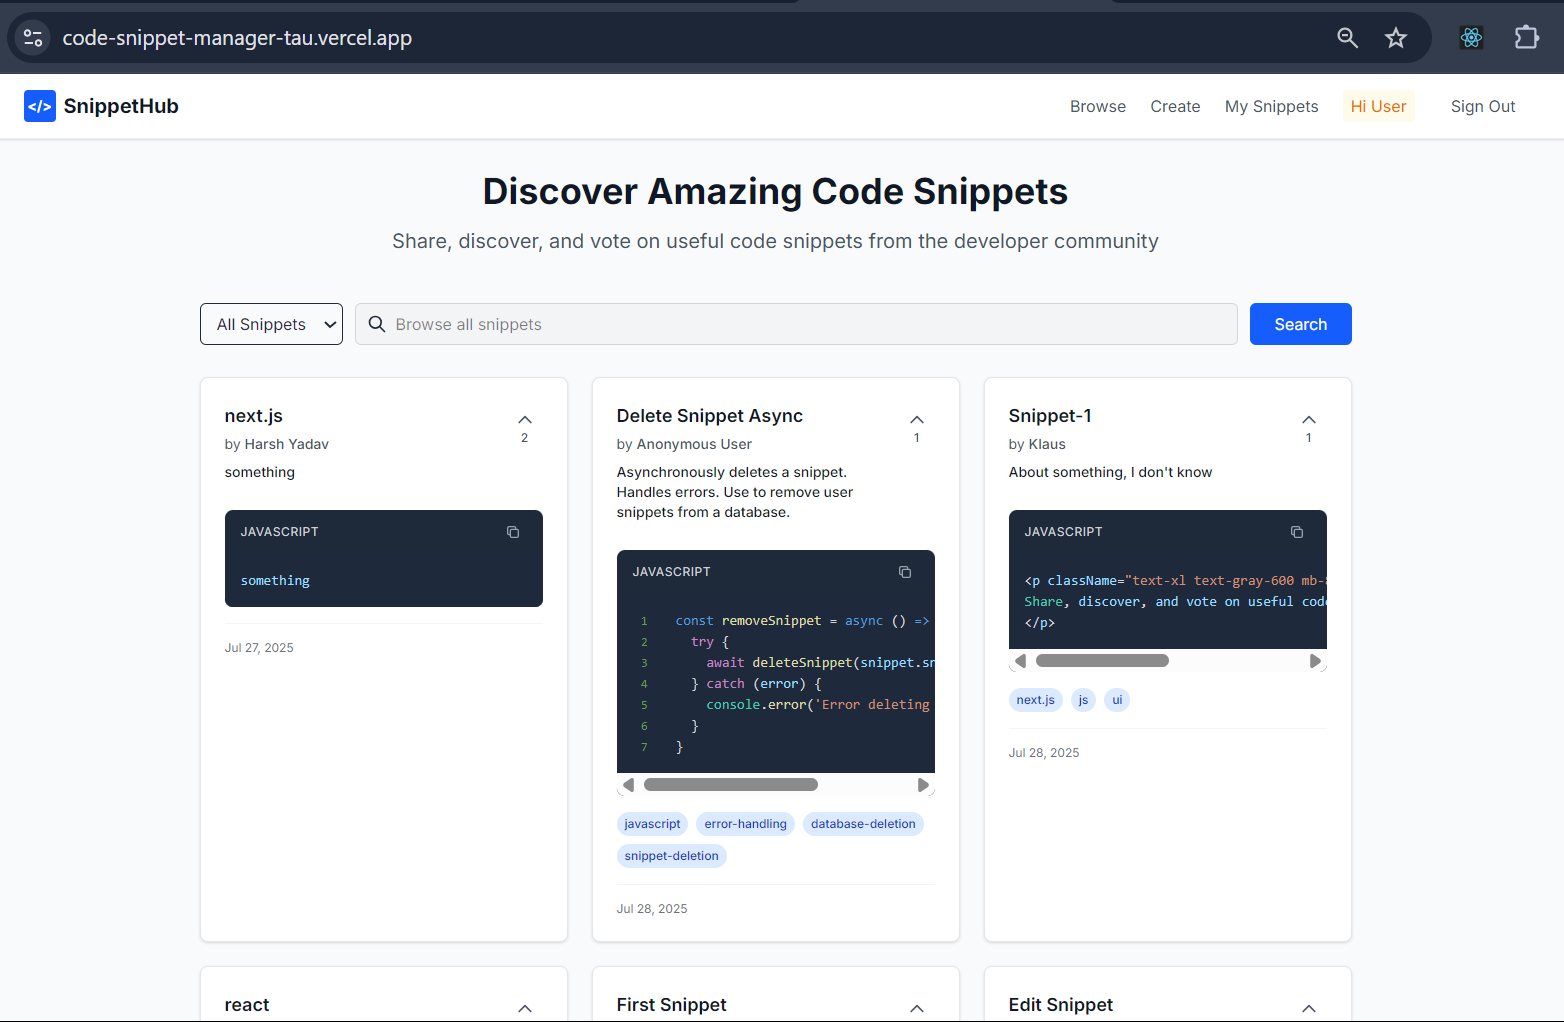1564x1022 pixels.
Task: Upvote the next.js snippet
Action: coord(525,420)
